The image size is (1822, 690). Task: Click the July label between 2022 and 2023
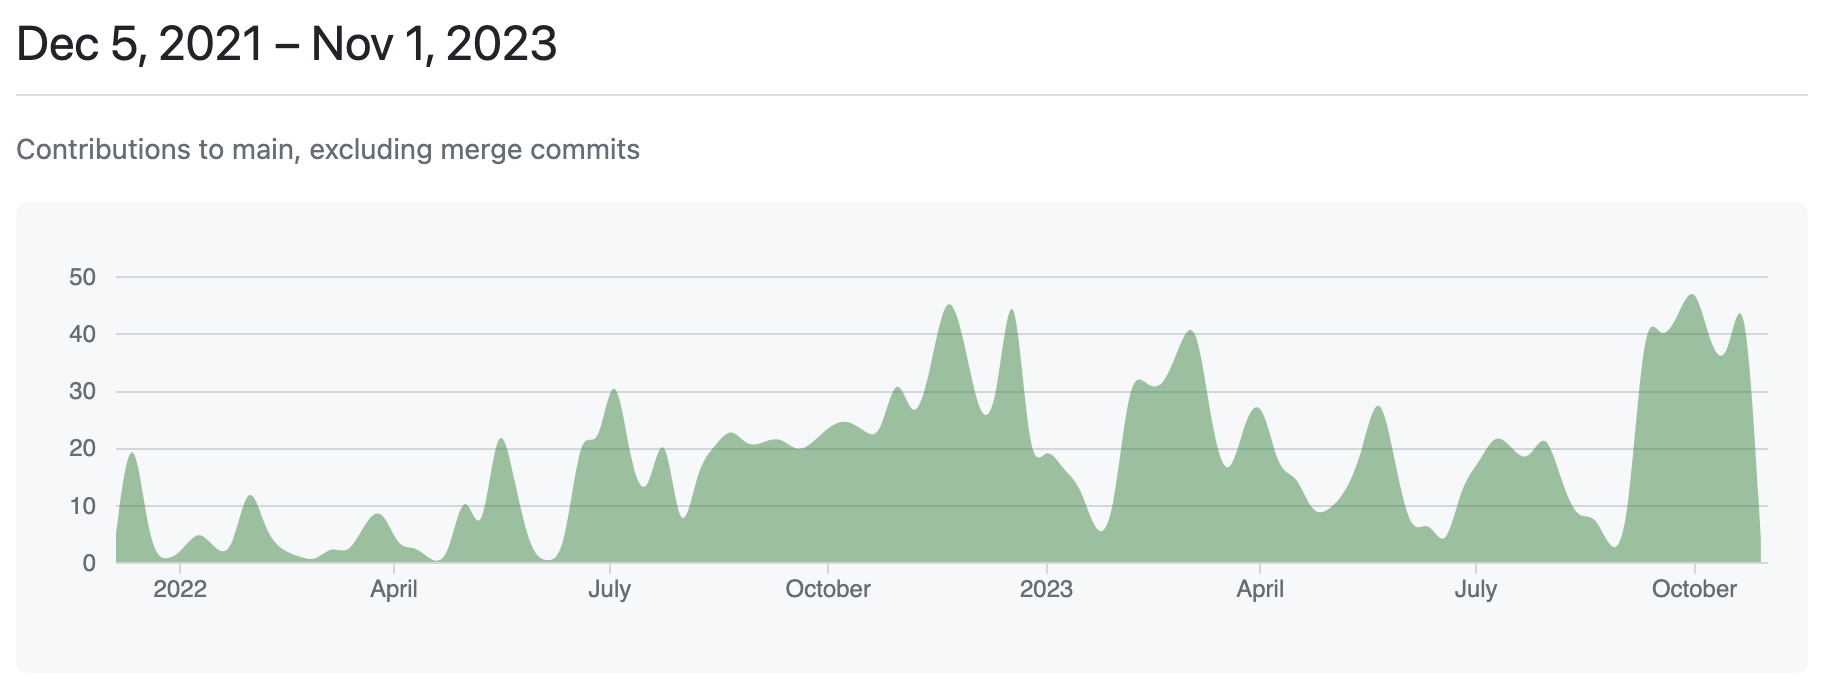click(609, 589)
